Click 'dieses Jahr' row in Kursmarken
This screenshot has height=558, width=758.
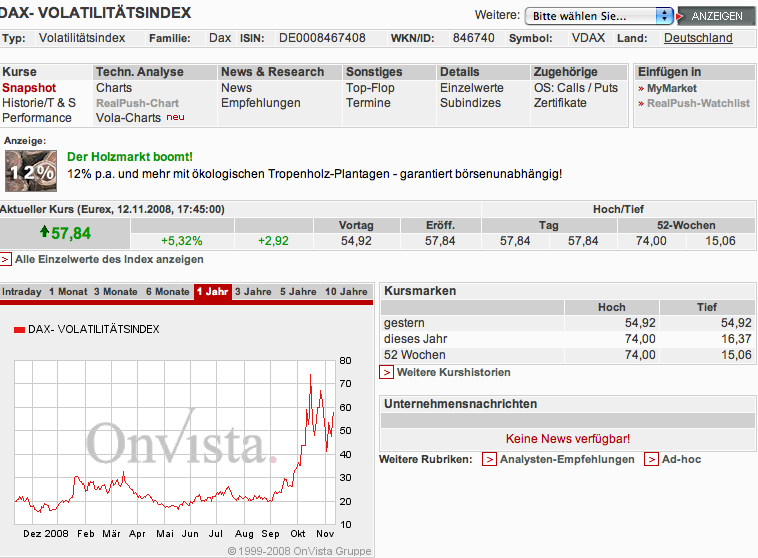click(x=568, y=339)
